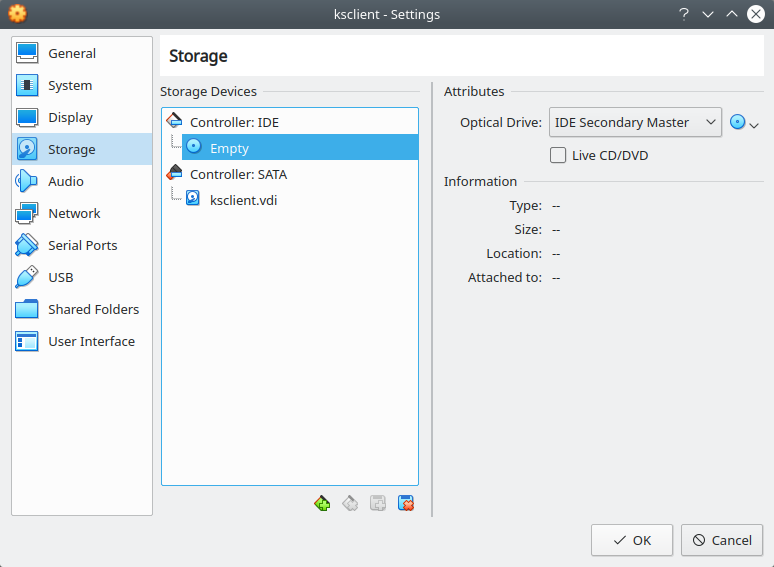Screen dimensions: 774x567
Task: Click the Empty optical disc icon
Action: click(194, 146)
